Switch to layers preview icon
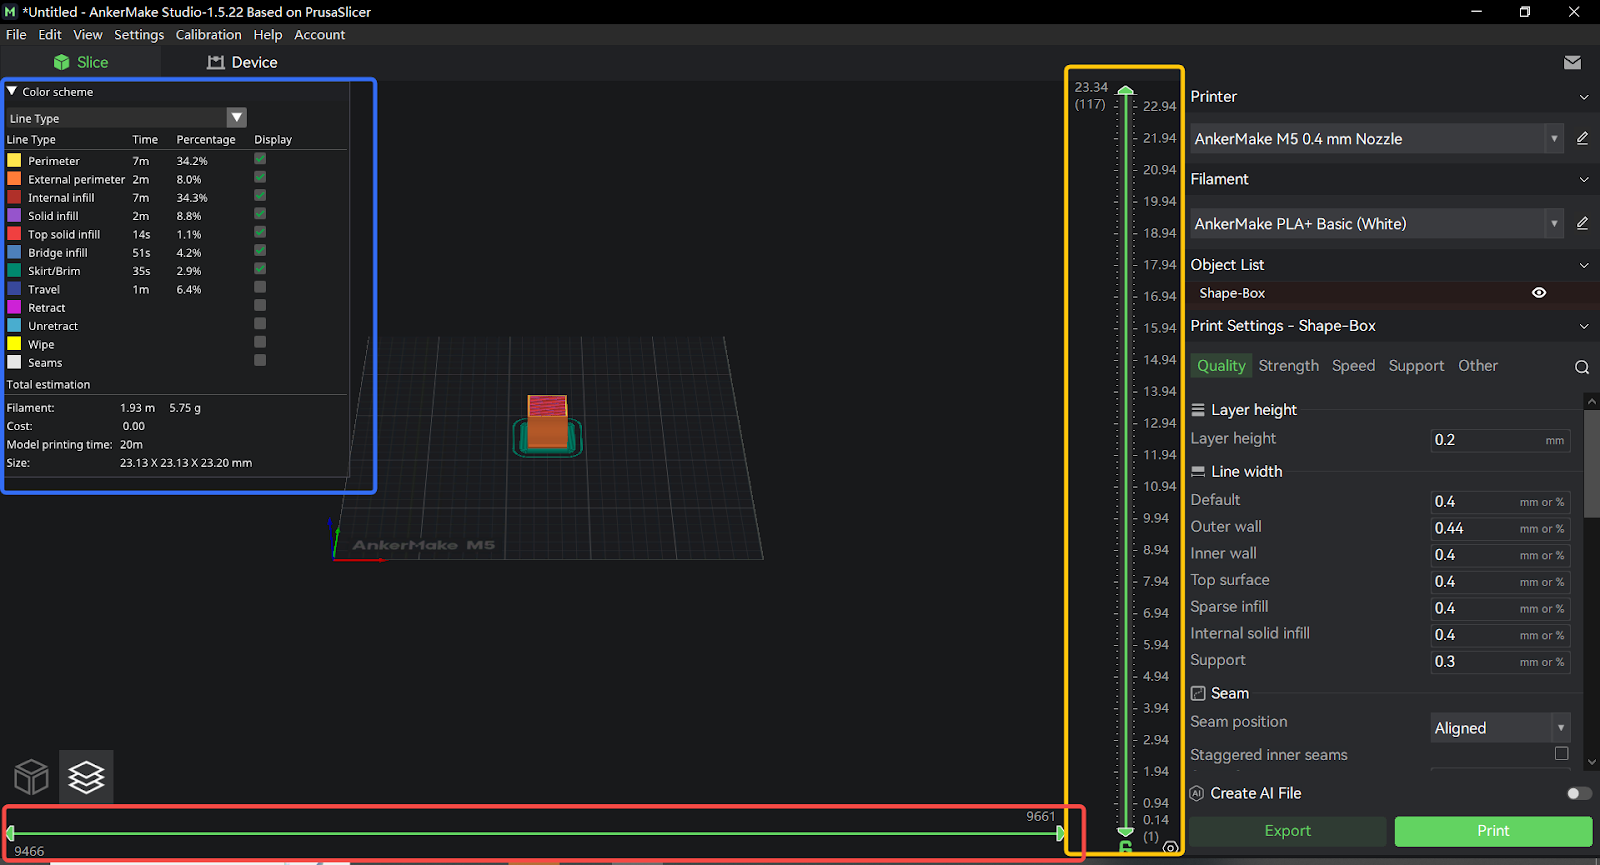 (86, 776)
